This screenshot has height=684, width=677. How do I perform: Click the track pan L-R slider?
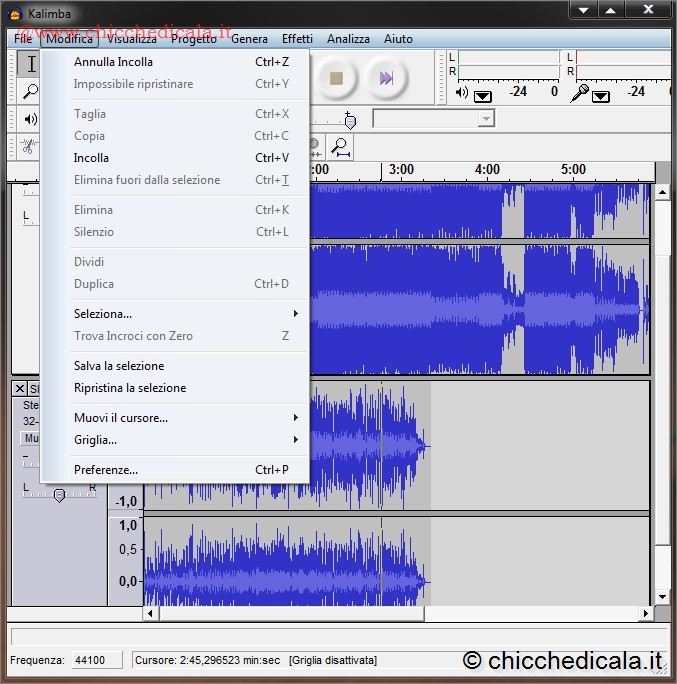pyautogui.click(x=59, y=494)
